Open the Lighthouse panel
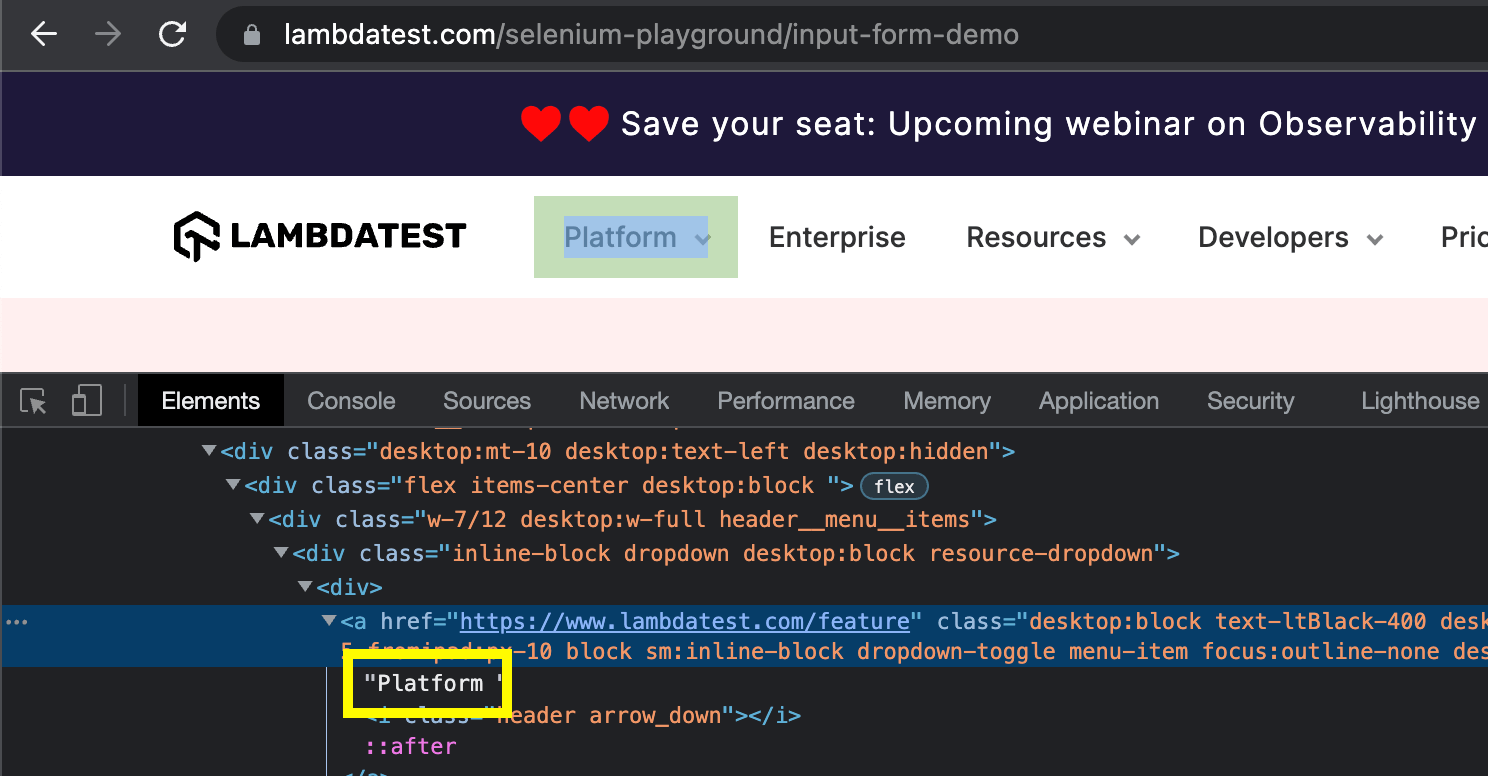This screenshot has height=776, width=1488. click(1419, 400)
